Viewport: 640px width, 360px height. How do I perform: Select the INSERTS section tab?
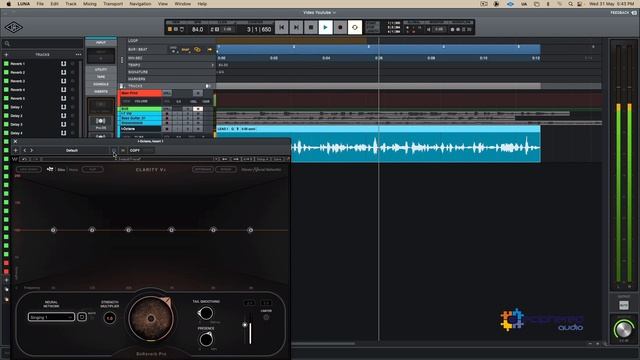tap(101, 91)
